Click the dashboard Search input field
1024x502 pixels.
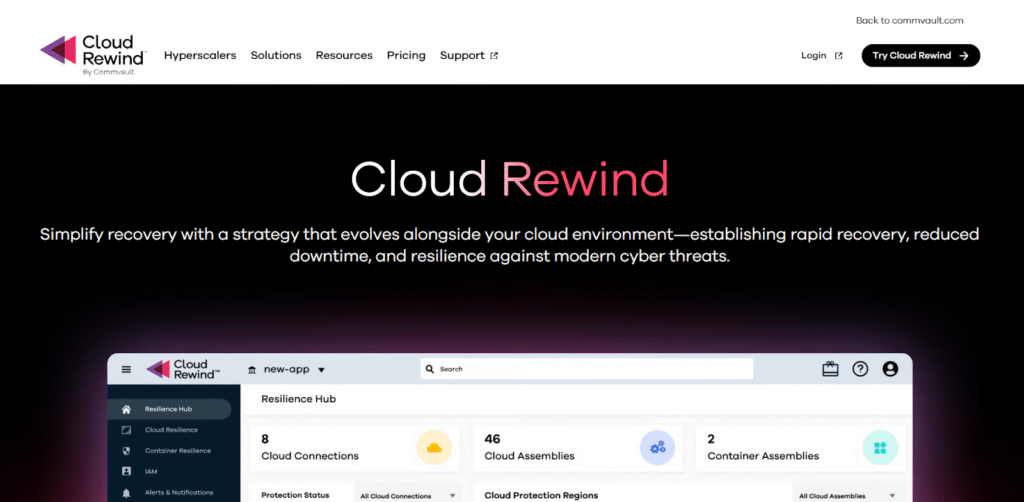(586, 369)
